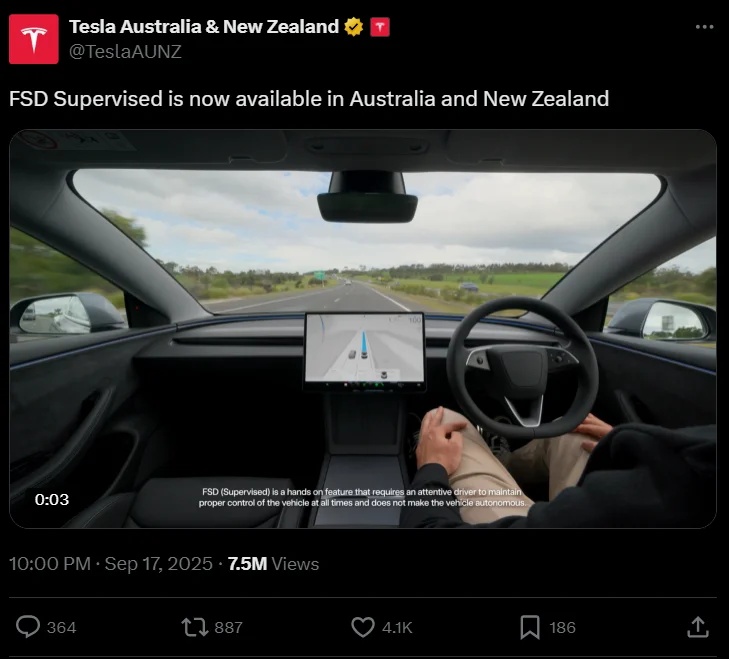Like the post with the heart icon
Viewport: 729px width, 659px height.
[x=363, y=627]
